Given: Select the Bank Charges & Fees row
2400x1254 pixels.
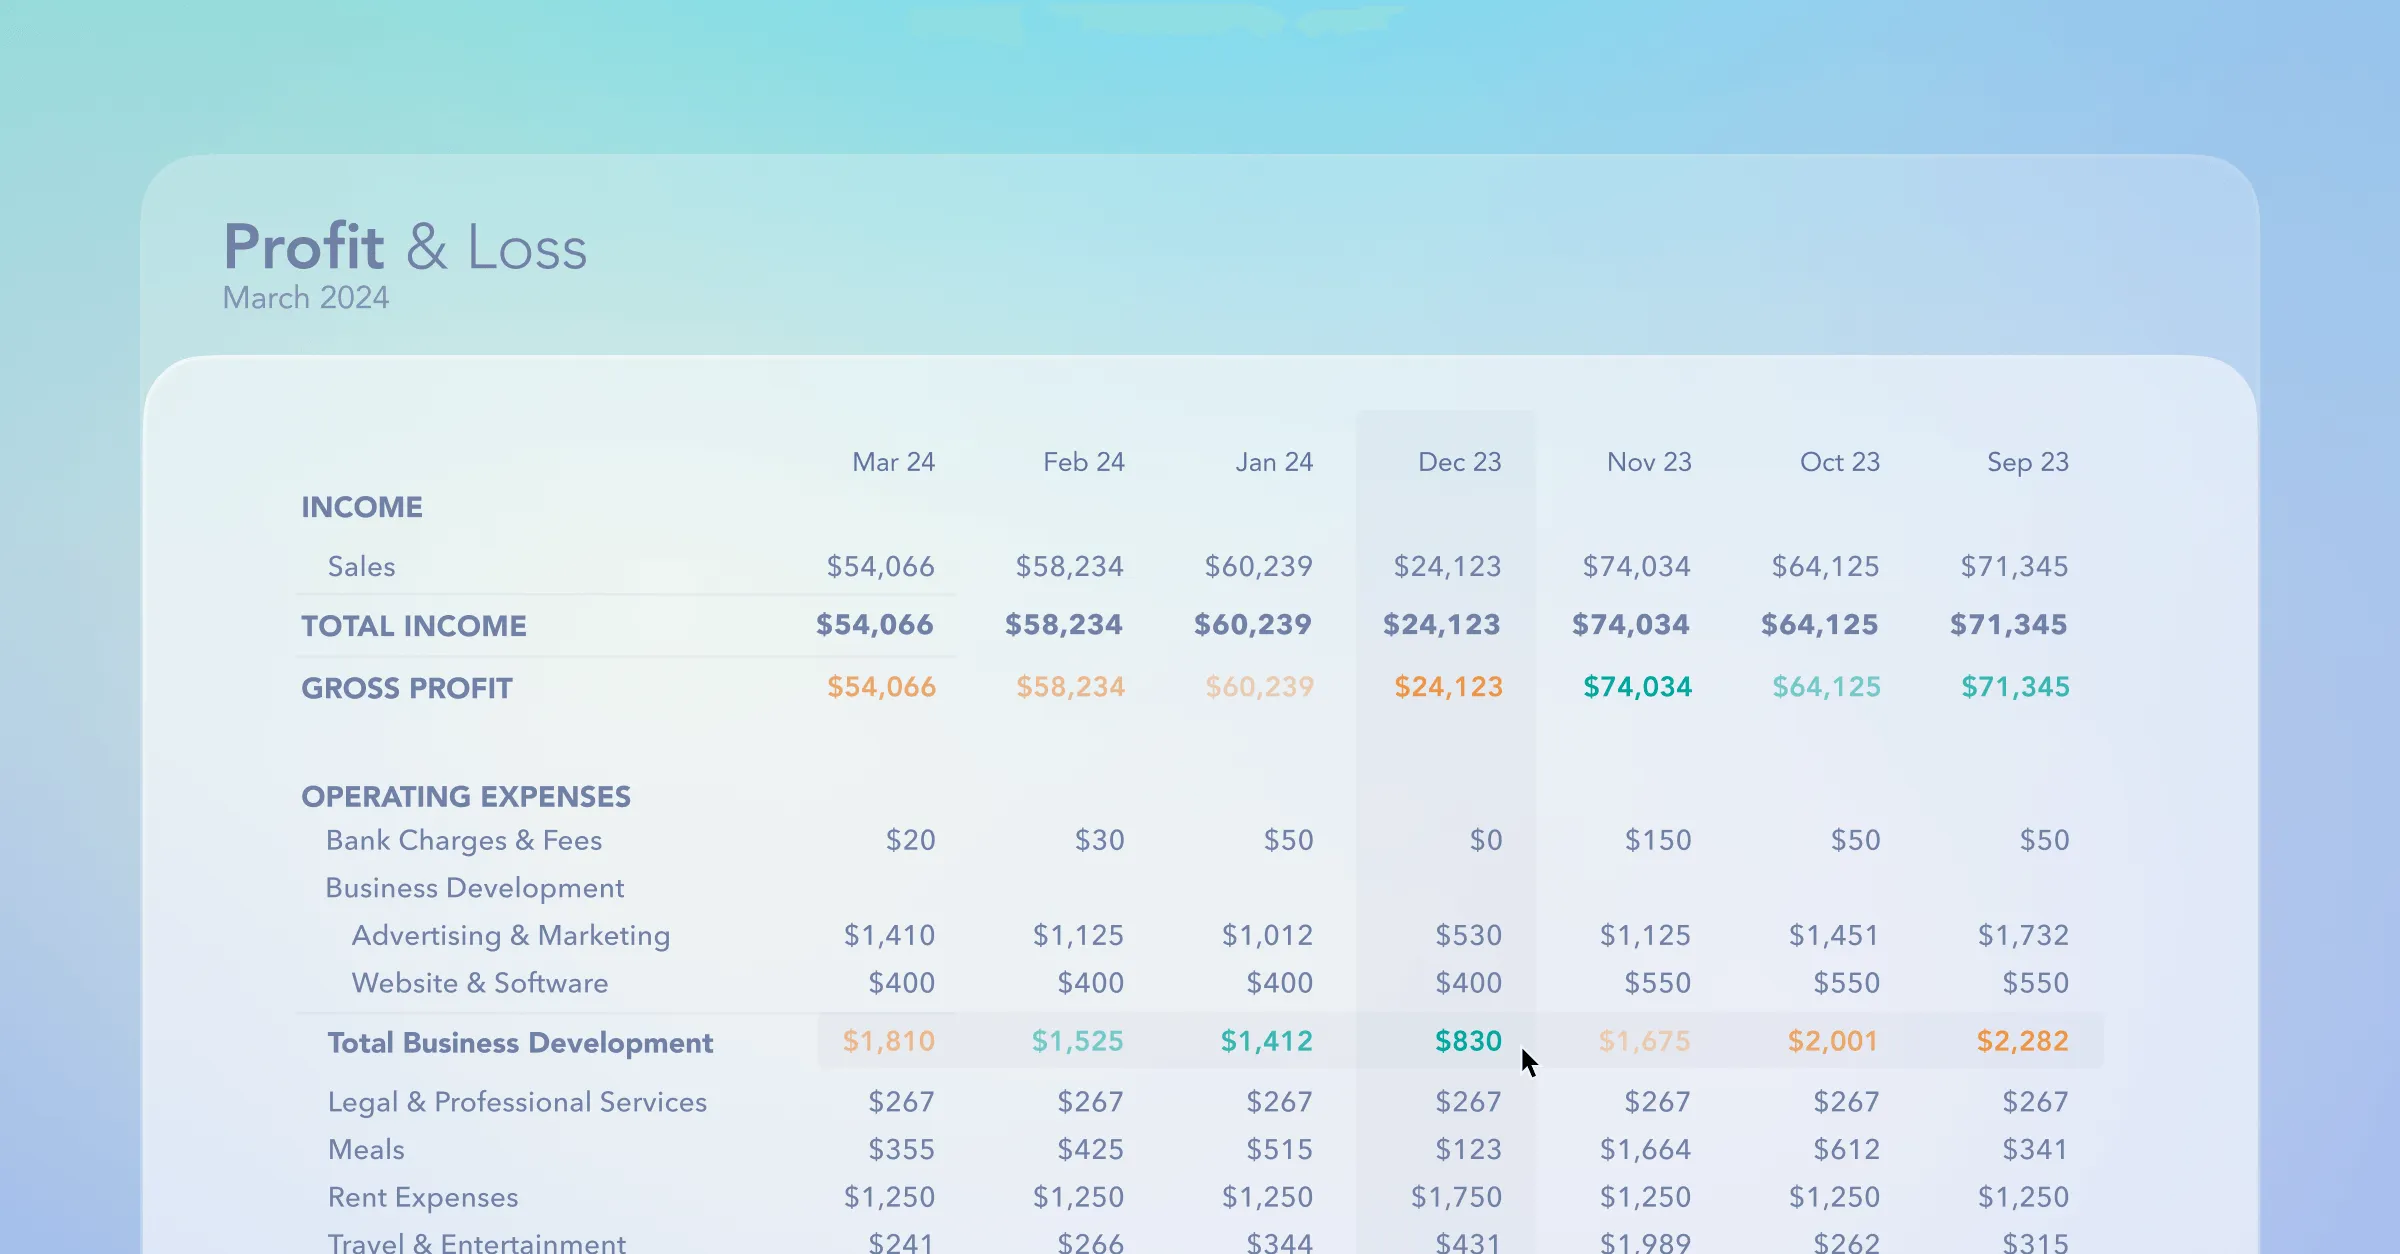Looking at the screenshot, I should click(464, 840).
